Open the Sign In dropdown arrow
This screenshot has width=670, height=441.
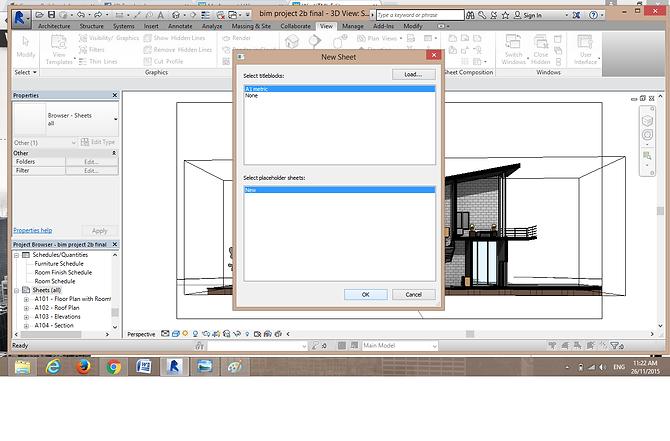567,15
